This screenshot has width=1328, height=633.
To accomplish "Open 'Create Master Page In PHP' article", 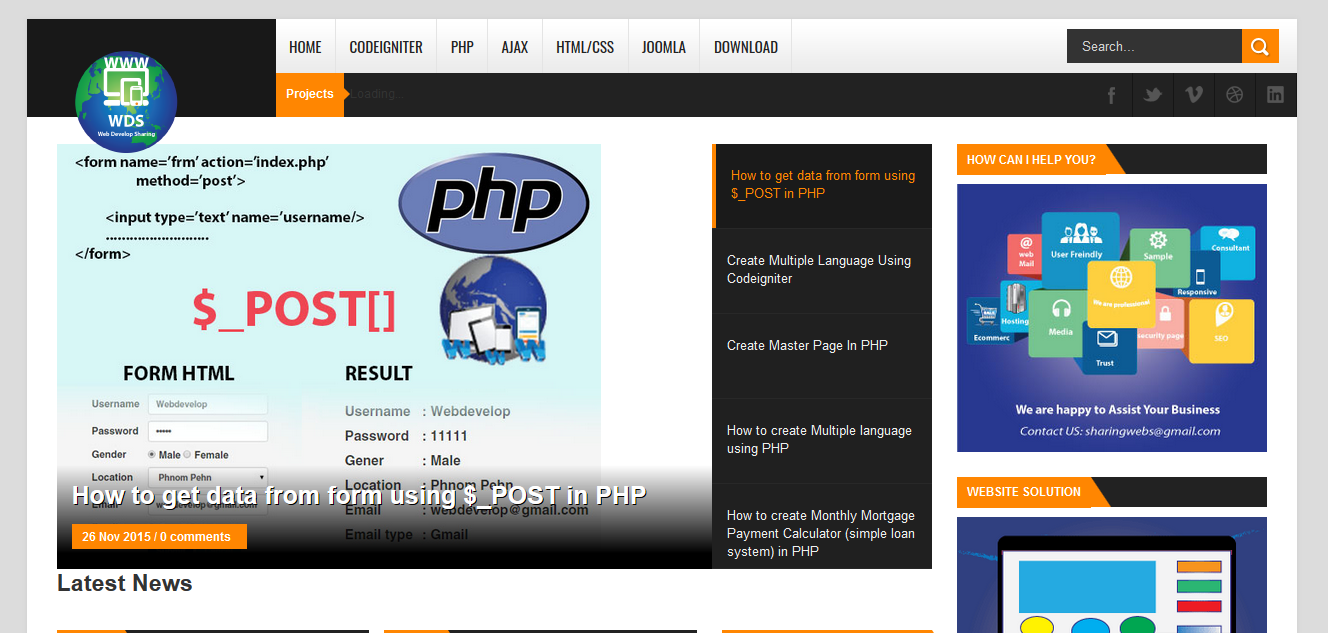I will click(807, 346).
